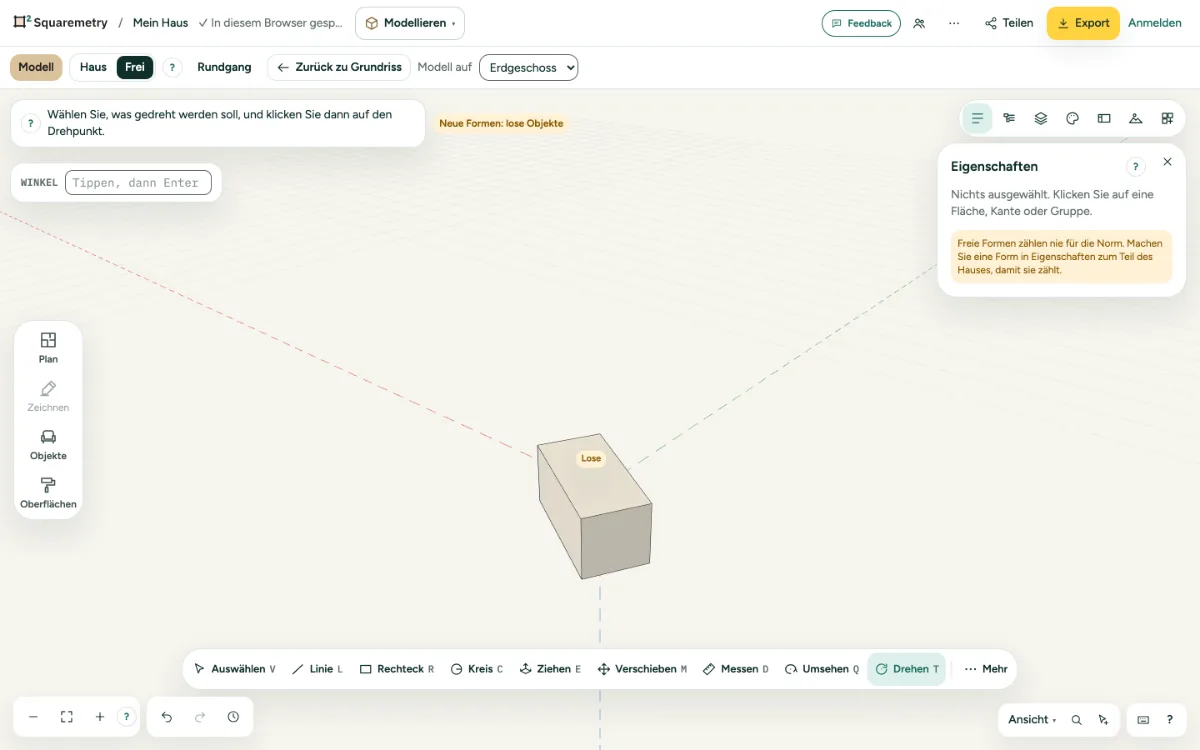This screenshot has height=750, width=1200.
Task: Click the Teilen share button
Action: click(1008, 23)
